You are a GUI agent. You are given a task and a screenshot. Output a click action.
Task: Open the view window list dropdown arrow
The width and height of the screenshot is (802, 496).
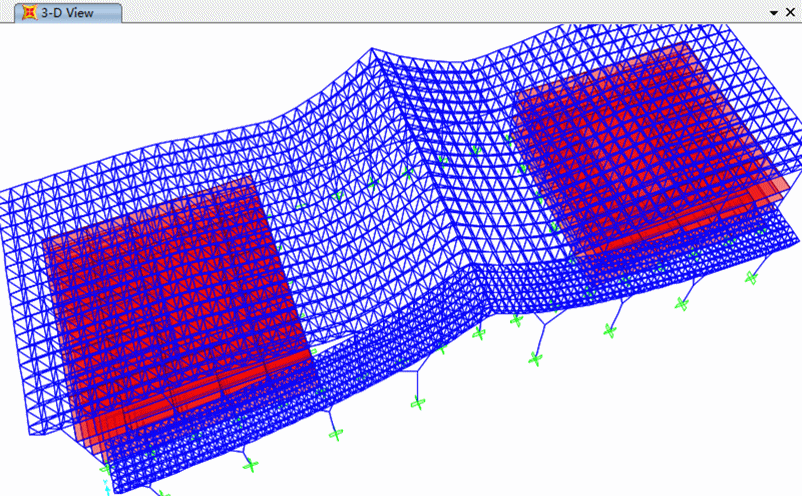pos(774,12)
